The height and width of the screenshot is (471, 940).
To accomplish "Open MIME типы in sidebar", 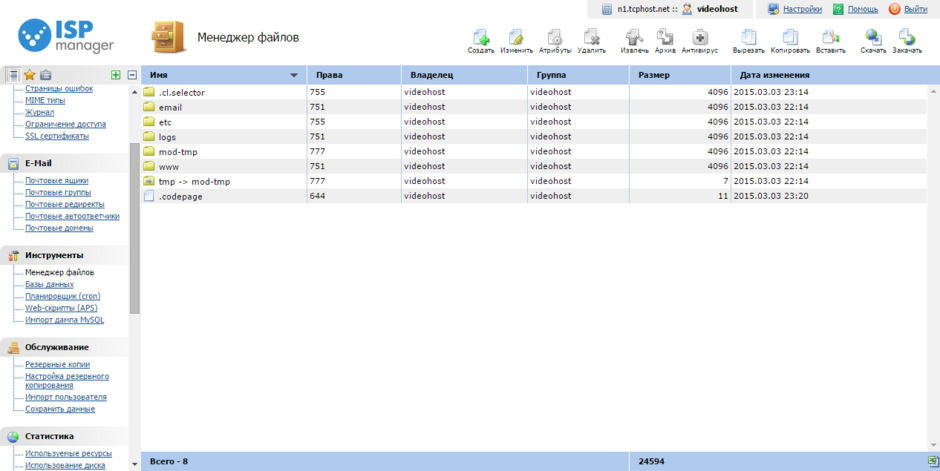I will pyautogui.click(x=45, y=101).
